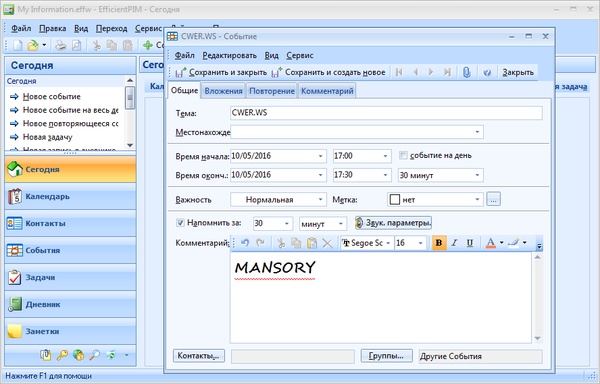The width and height of the screenshot is (600, 384).
Task: Go to first record navigation icon
Action: coord(399,72)
